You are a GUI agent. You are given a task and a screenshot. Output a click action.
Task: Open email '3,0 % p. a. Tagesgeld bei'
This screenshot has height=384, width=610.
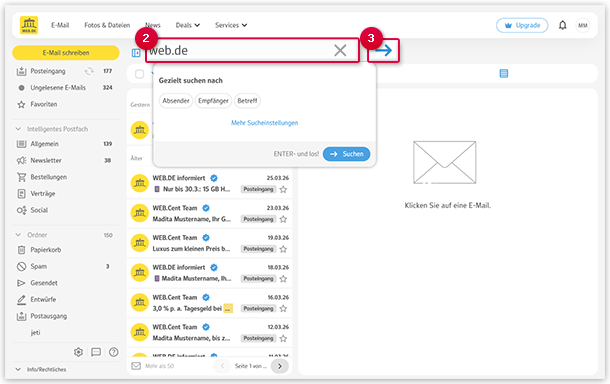[209, 303]
